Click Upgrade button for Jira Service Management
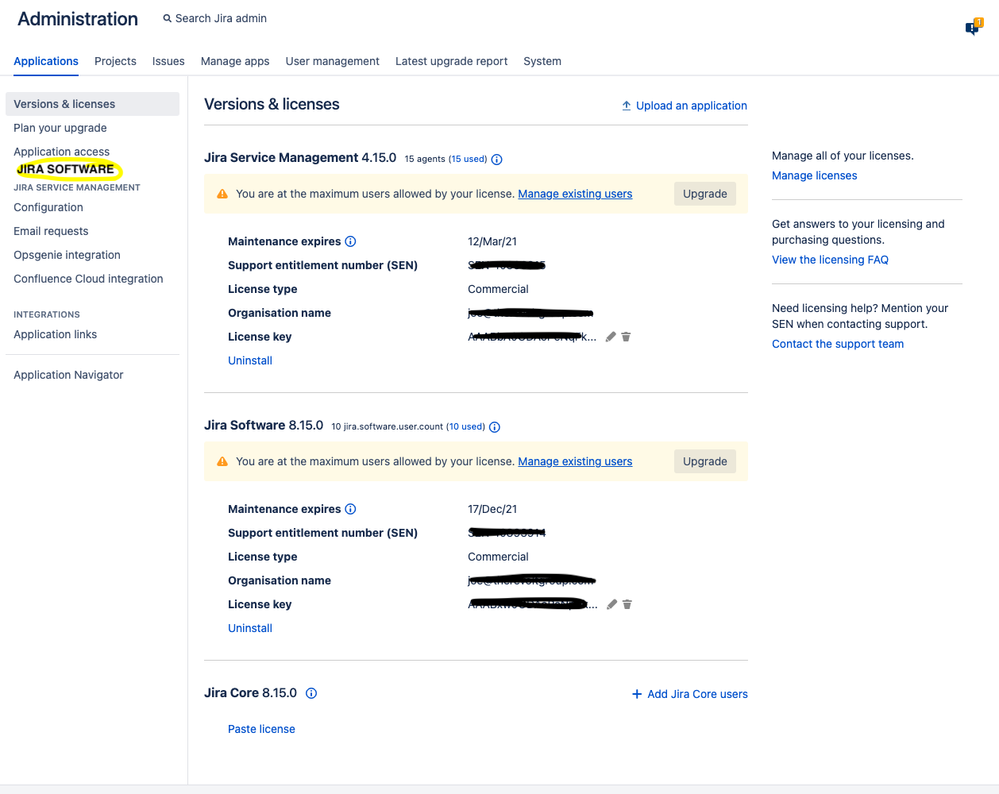The image size is (999, 794). pyautogui.click(x=705, y=194)
